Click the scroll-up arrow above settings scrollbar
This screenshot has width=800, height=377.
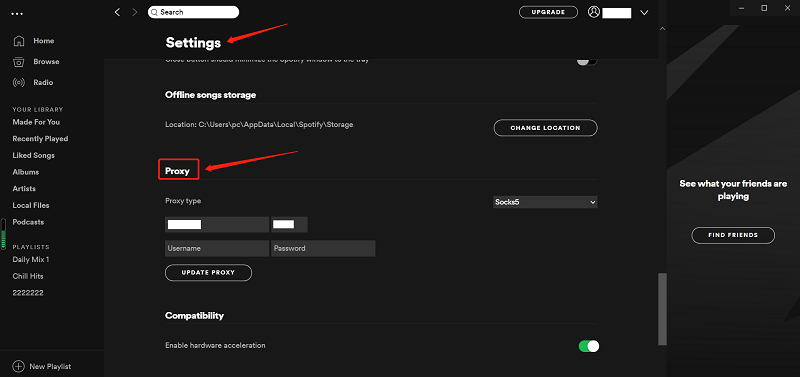point(662,29)
